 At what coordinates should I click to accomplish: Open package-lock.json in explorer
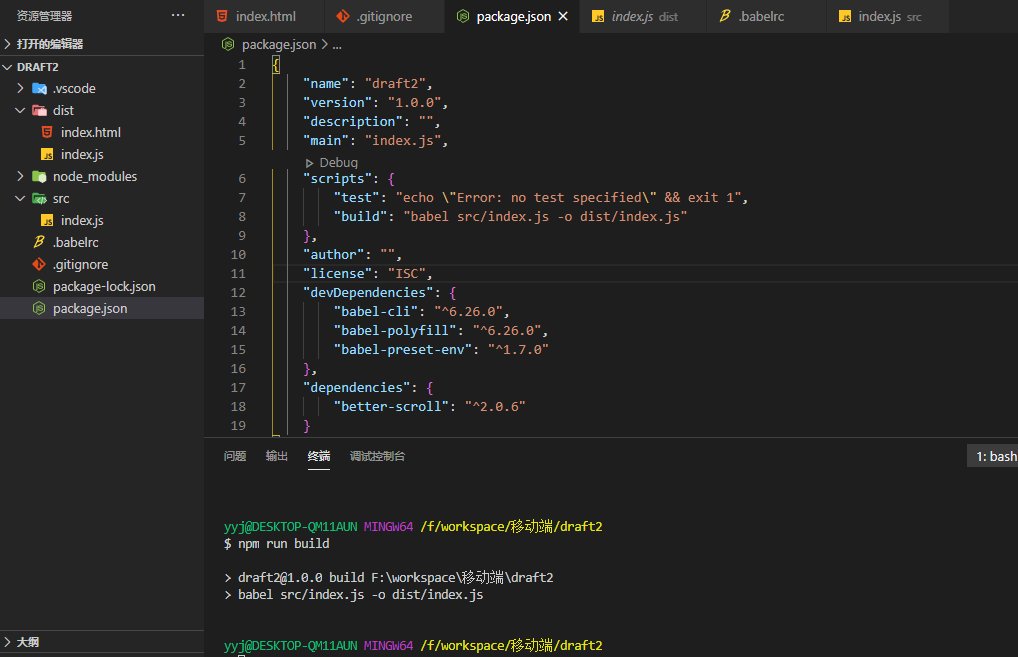coord(104,286)
